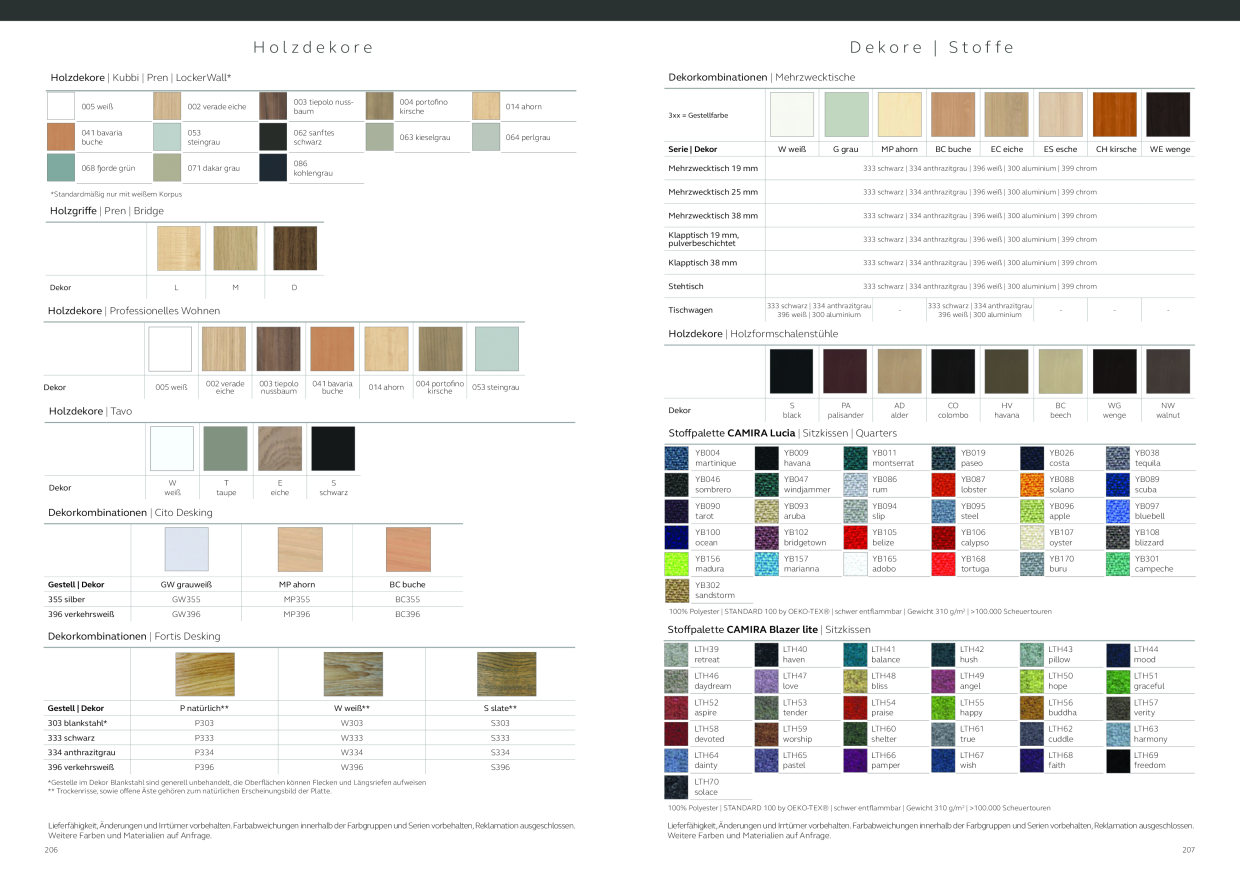Select the CH kirsche Mehrzwecktische swatch

[1114, 114]
